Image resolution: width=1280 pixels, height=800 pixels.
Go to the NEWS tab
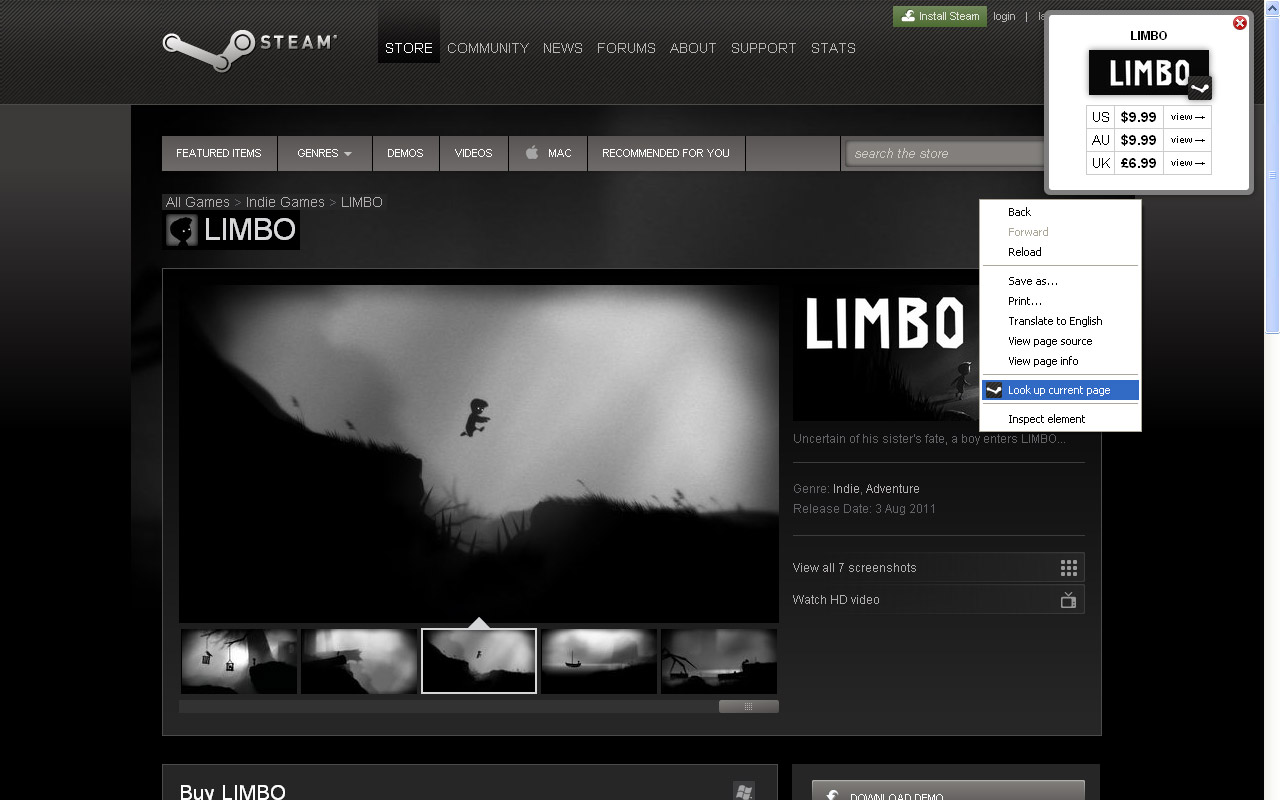click(563, 48)
